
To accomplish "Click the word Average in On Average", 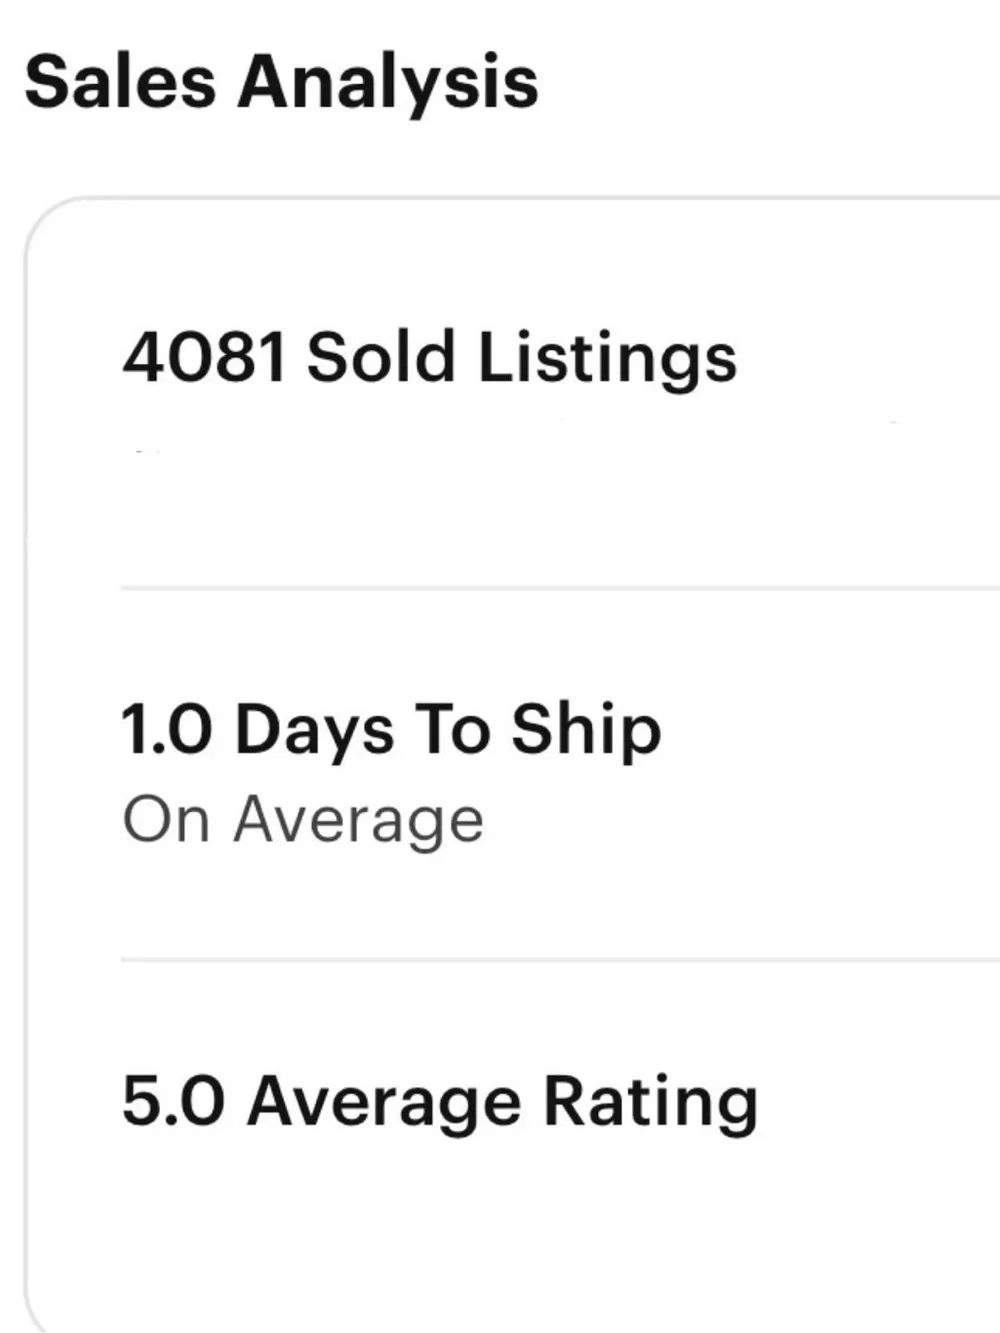I will (x=359, y=822).
